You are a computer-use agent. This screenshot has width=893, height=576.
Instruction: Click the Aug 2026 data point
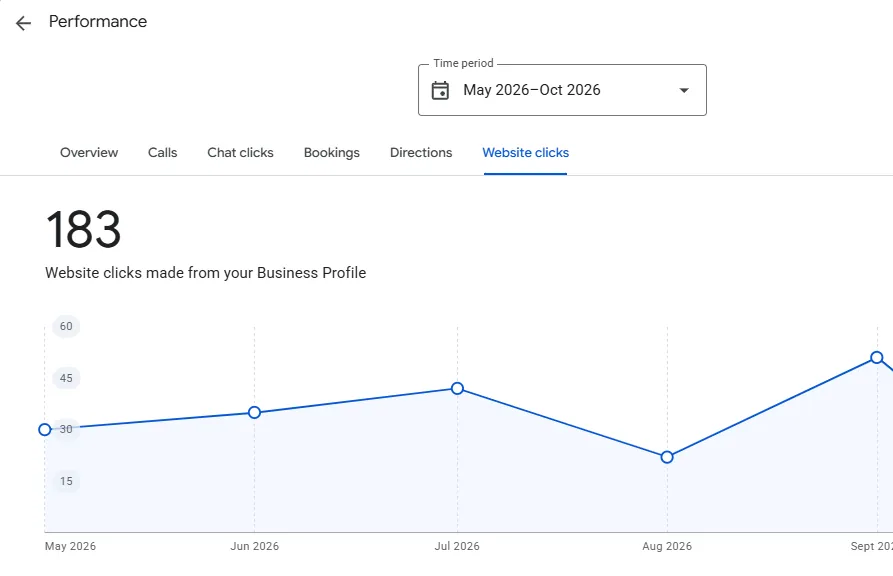tap(667, 457)
